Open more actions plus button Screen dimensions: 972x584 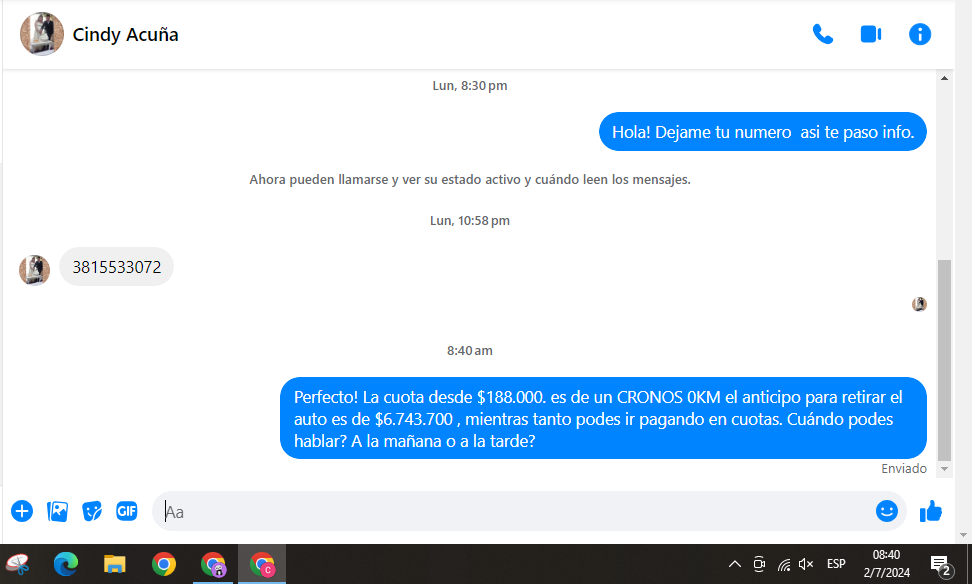[22, 511]
